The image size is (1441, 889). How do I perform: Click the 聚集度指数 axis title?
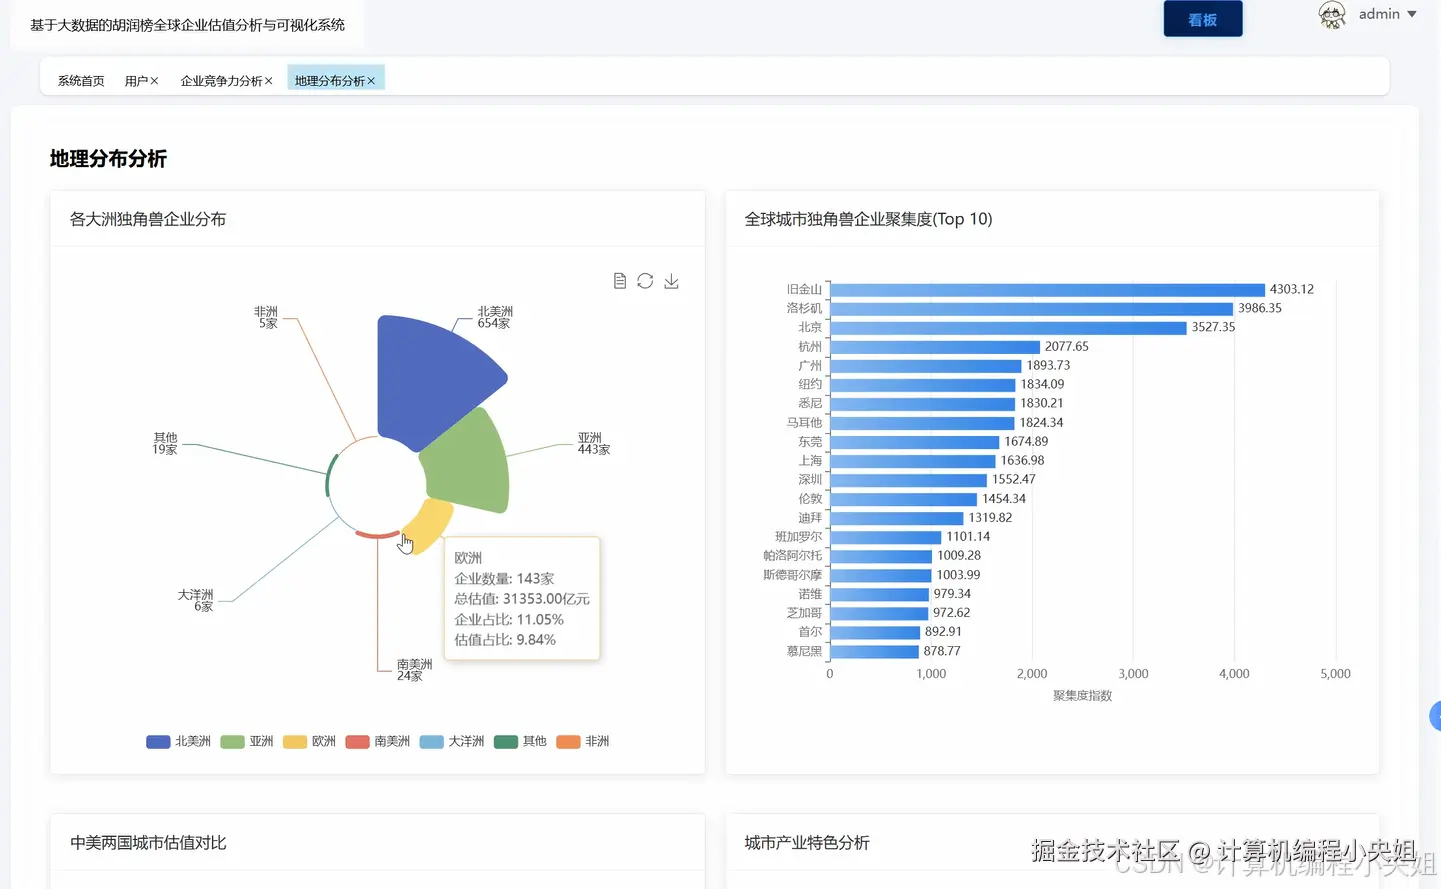tap(1082, 695)
